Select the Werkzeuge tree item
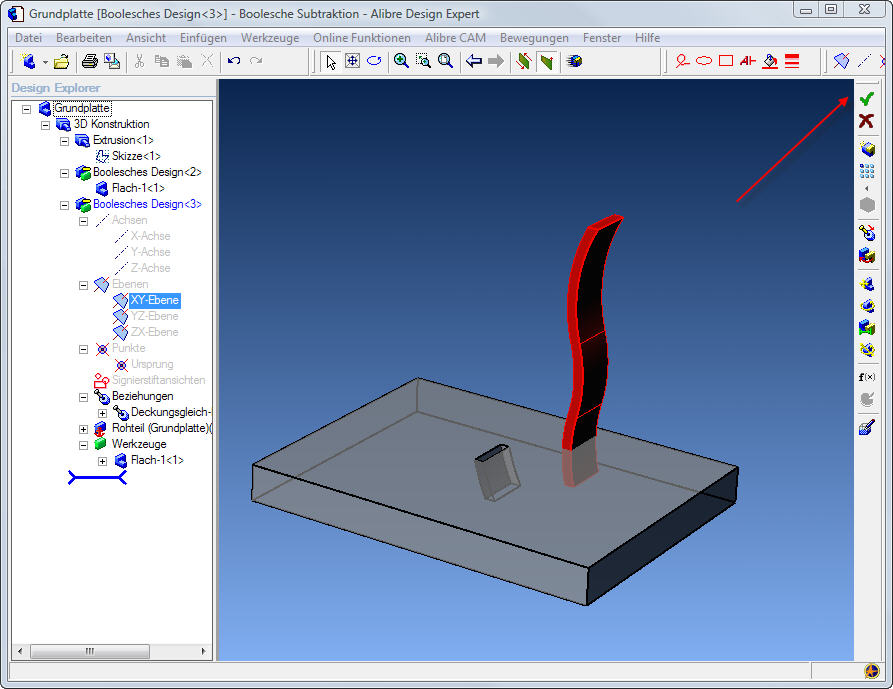 point(139,444)
